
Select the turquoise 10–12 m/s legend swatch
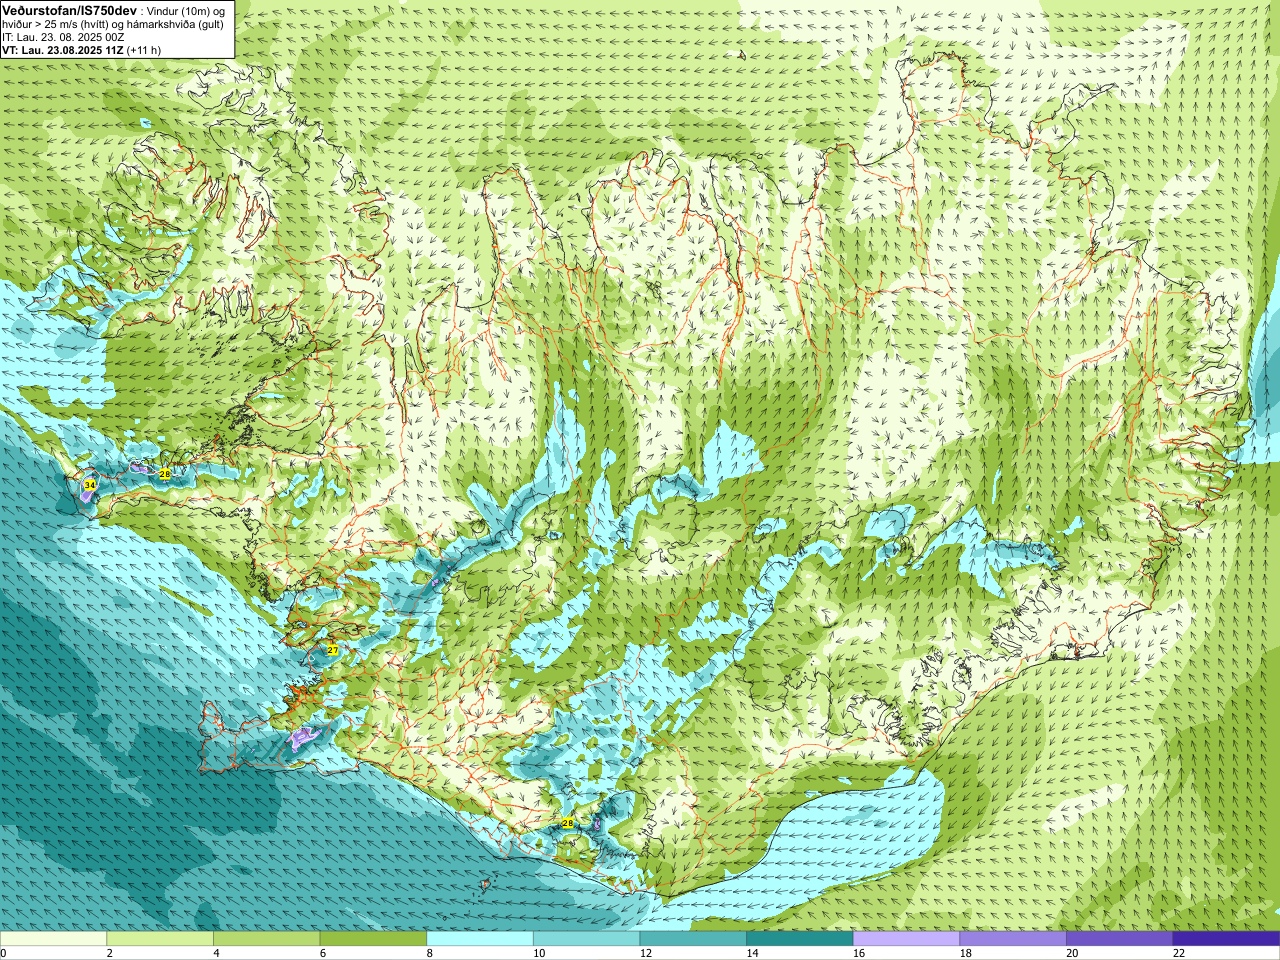click(586, 939)
